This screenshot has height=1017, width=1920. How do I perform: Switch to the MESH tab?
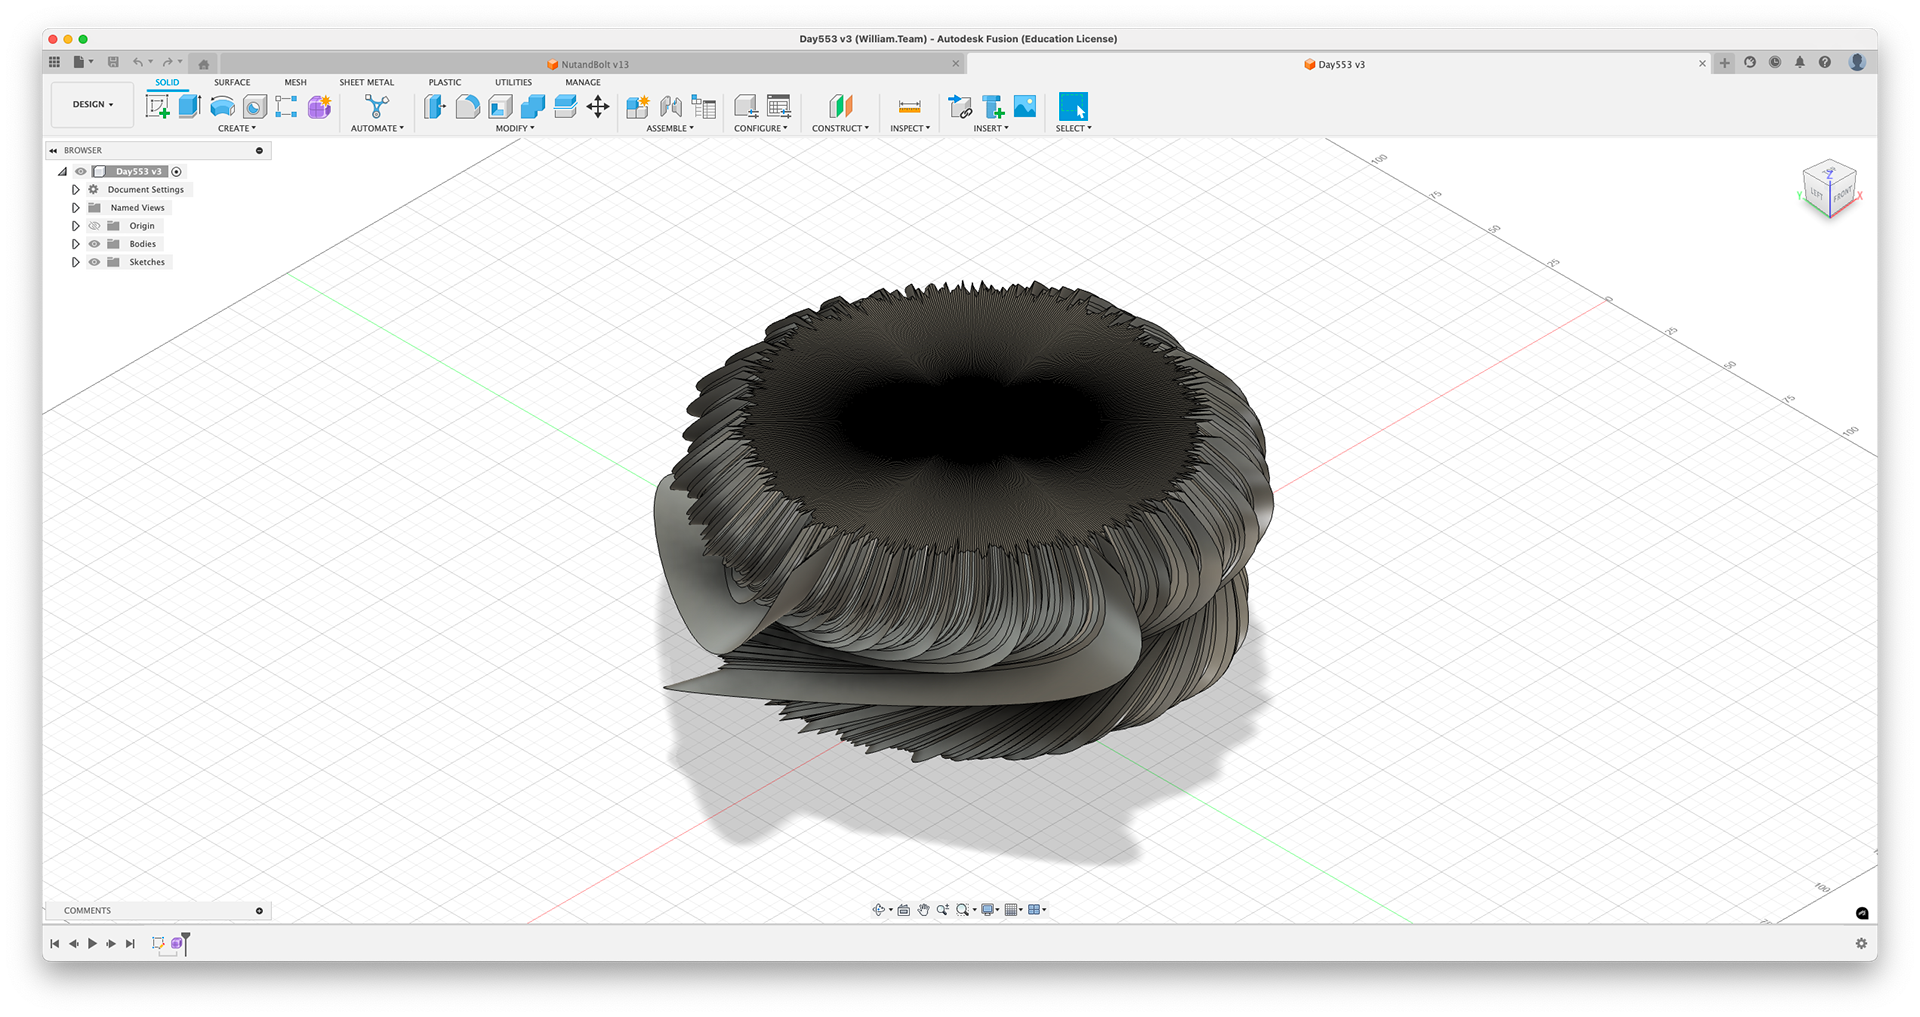coord(295,82)
